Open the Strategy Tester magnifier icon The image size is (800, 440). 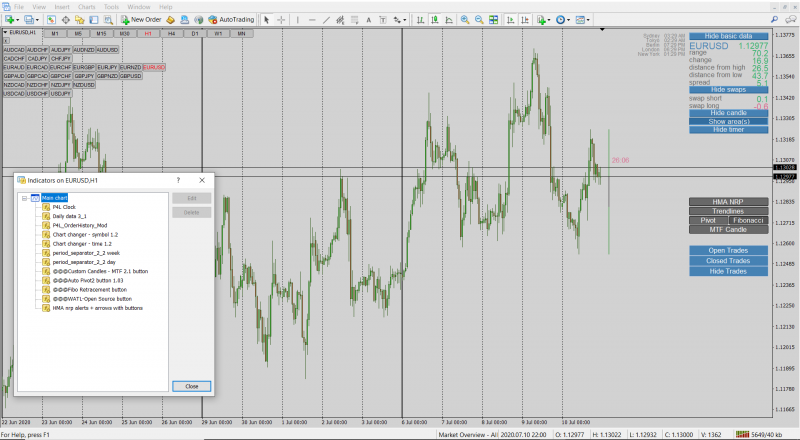[108, 19]
